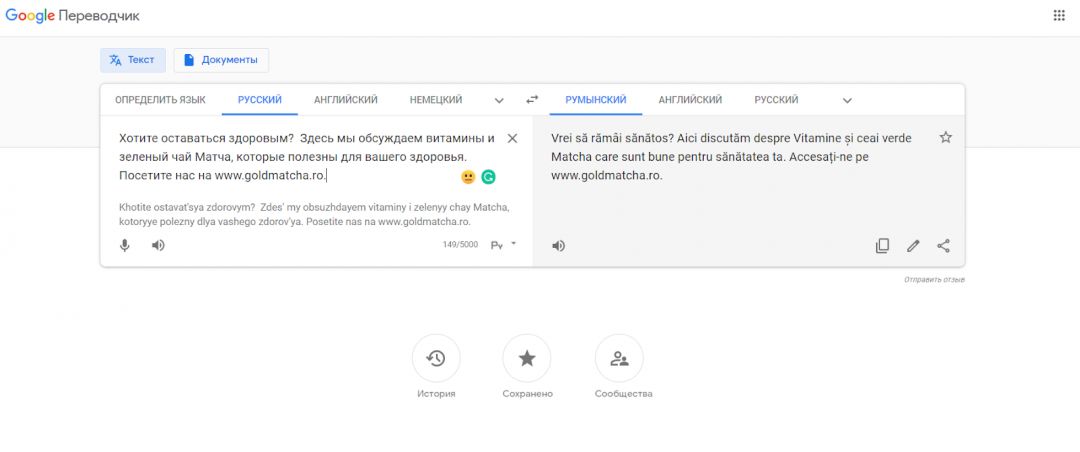Copy the translation to clipboard

coord(882,245)
